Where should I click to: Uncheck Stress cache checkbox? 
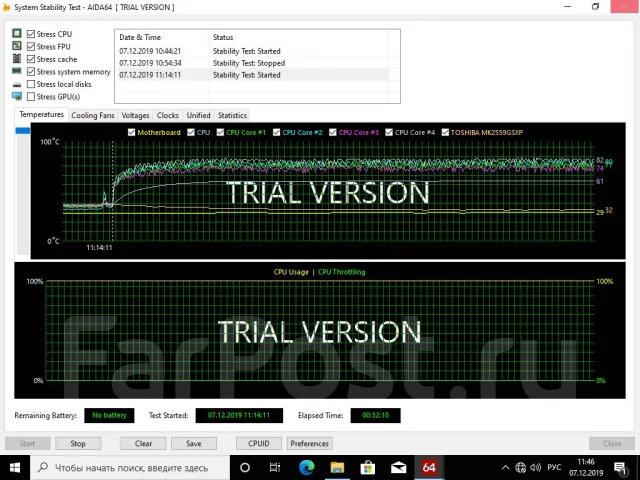point(31,59)
